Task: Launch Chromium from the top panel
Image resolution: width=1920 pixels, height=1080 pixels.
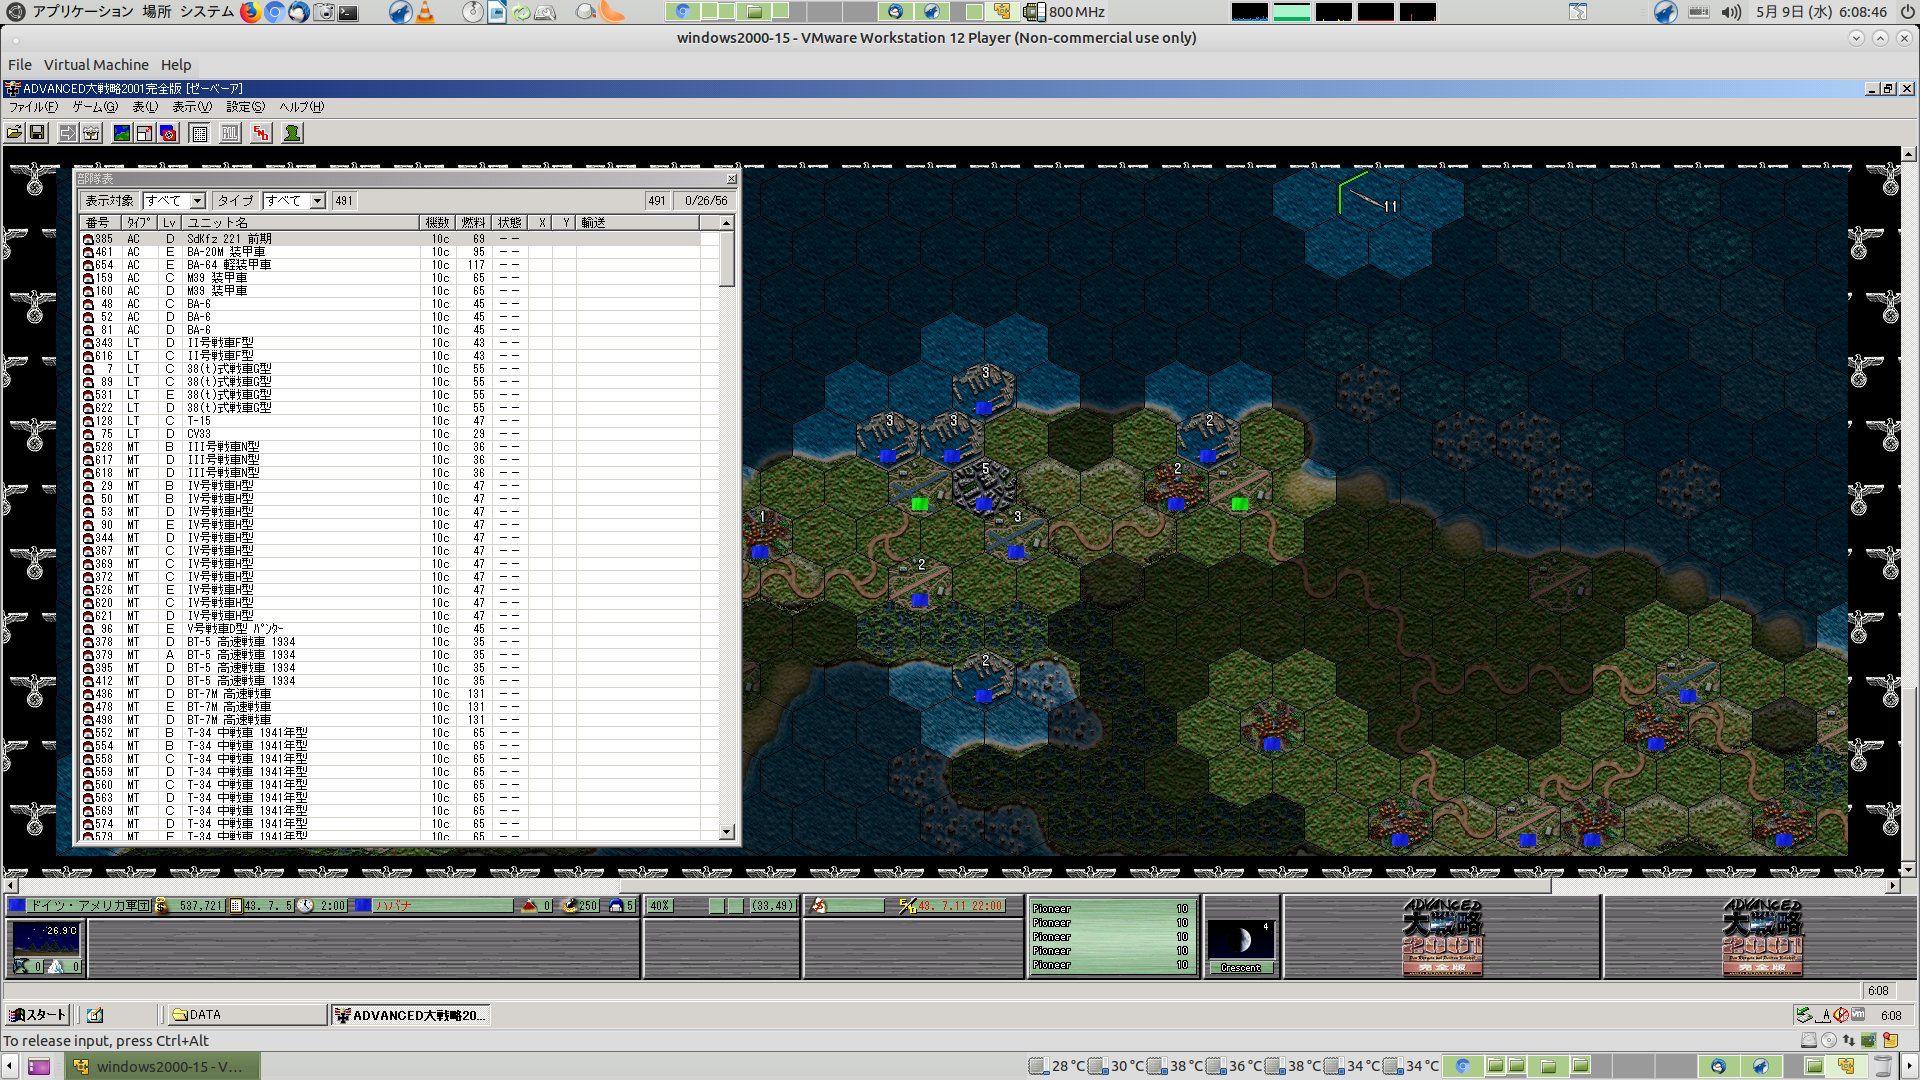Action: click(273, 12)
